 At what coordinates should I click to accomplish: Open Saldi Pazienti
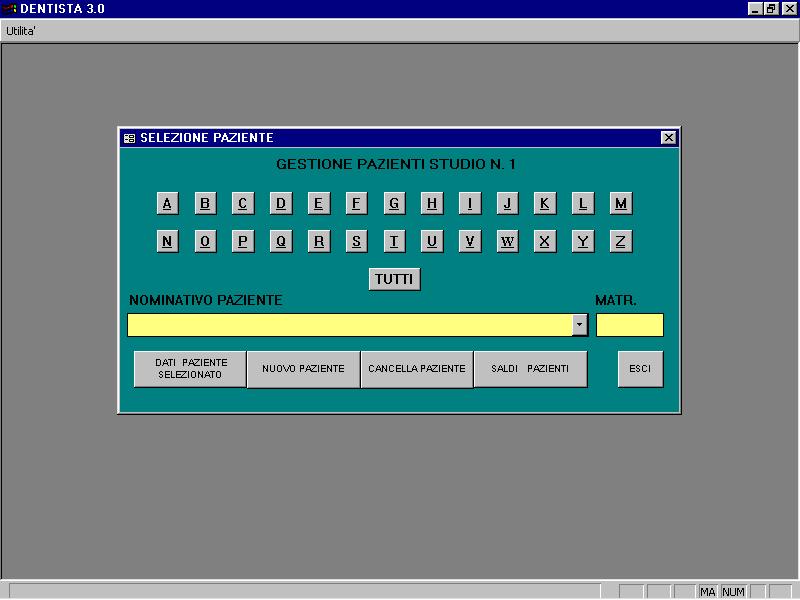pyautogui.click(x=530, y=369)
